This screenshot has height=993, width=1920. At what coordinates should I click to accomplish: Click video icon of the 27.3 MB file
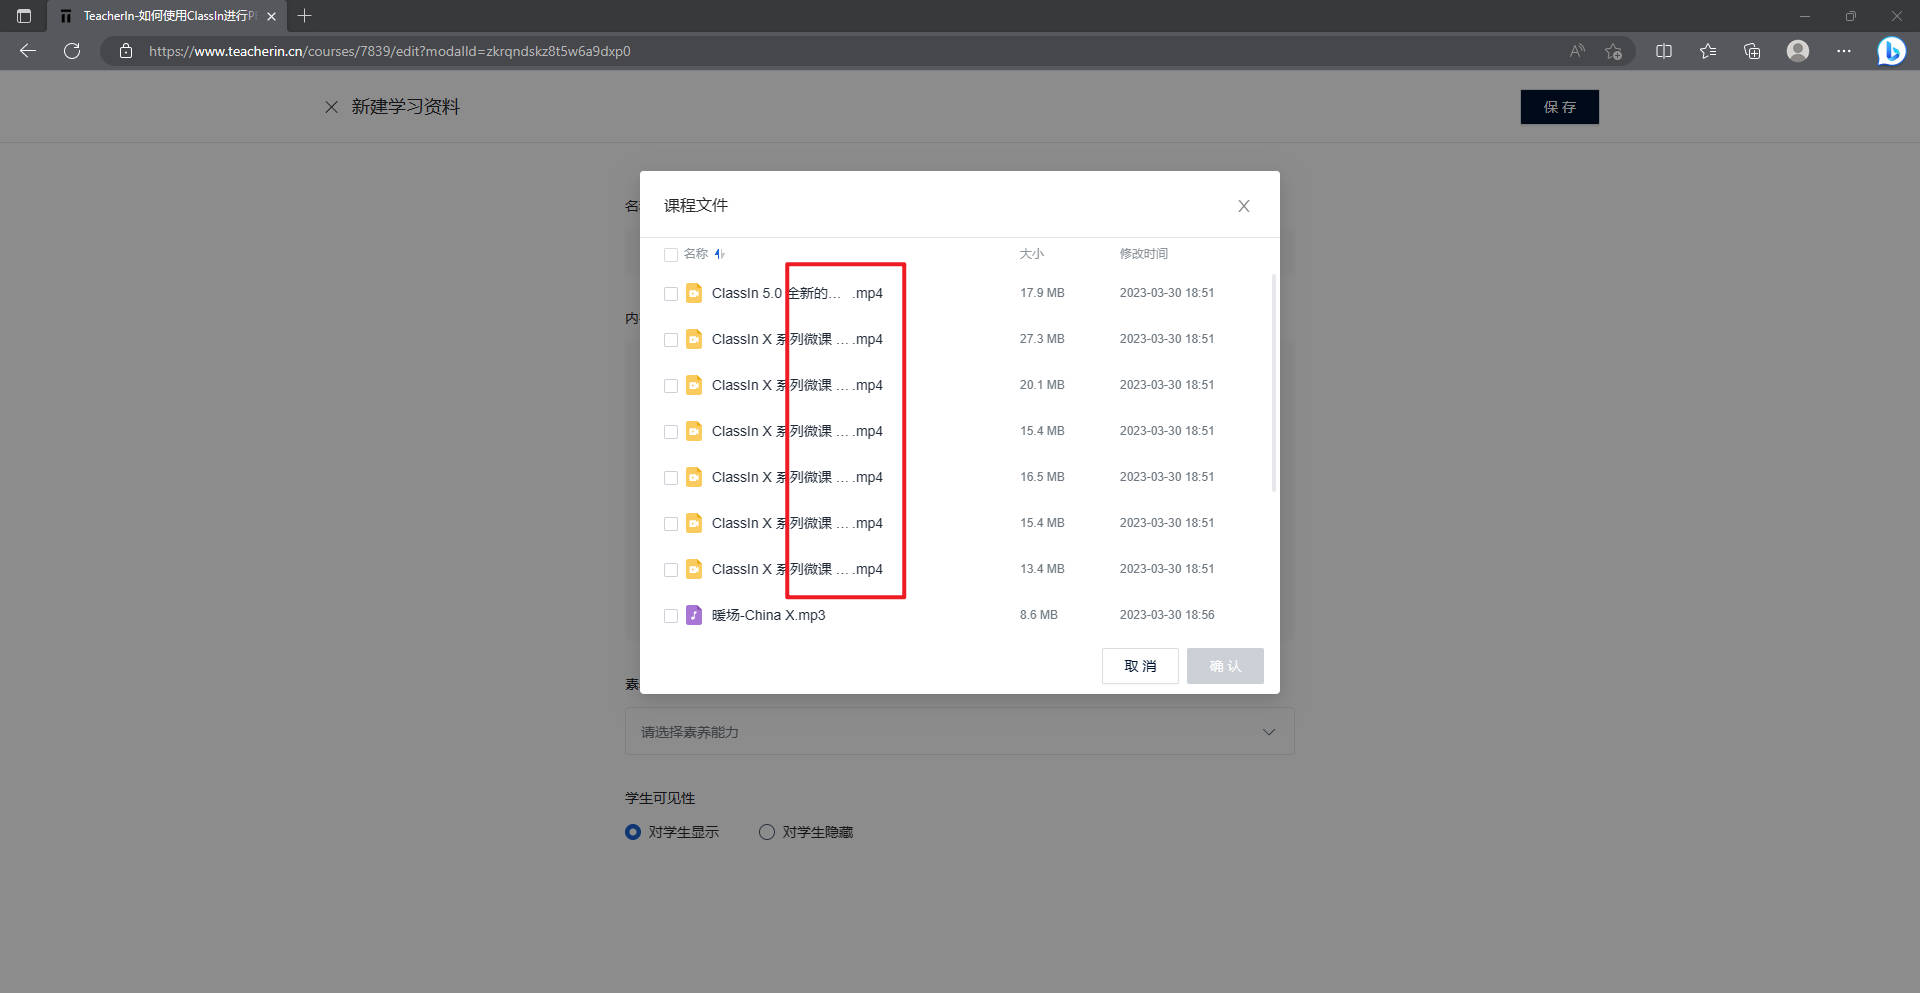pos(694,339)
